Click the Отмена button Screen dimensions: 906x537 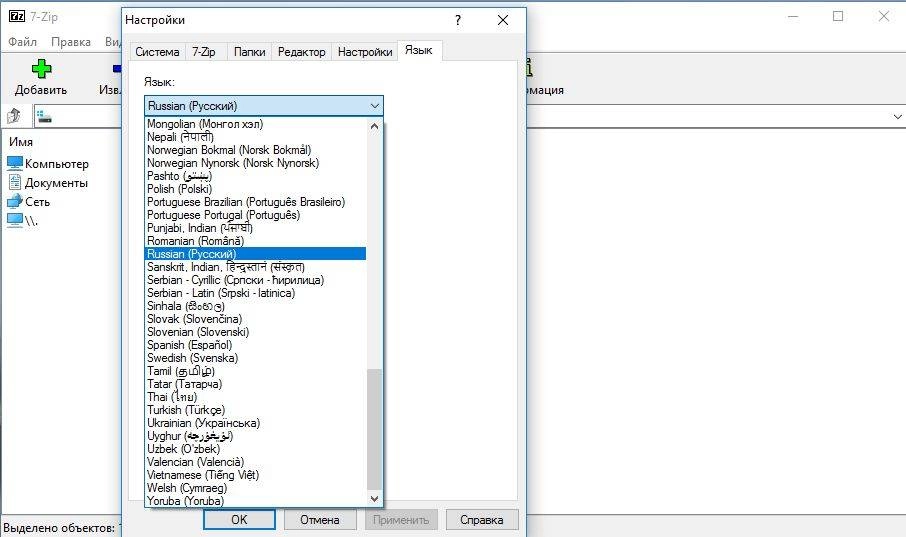pyautogui.click(x=320, y=520)
